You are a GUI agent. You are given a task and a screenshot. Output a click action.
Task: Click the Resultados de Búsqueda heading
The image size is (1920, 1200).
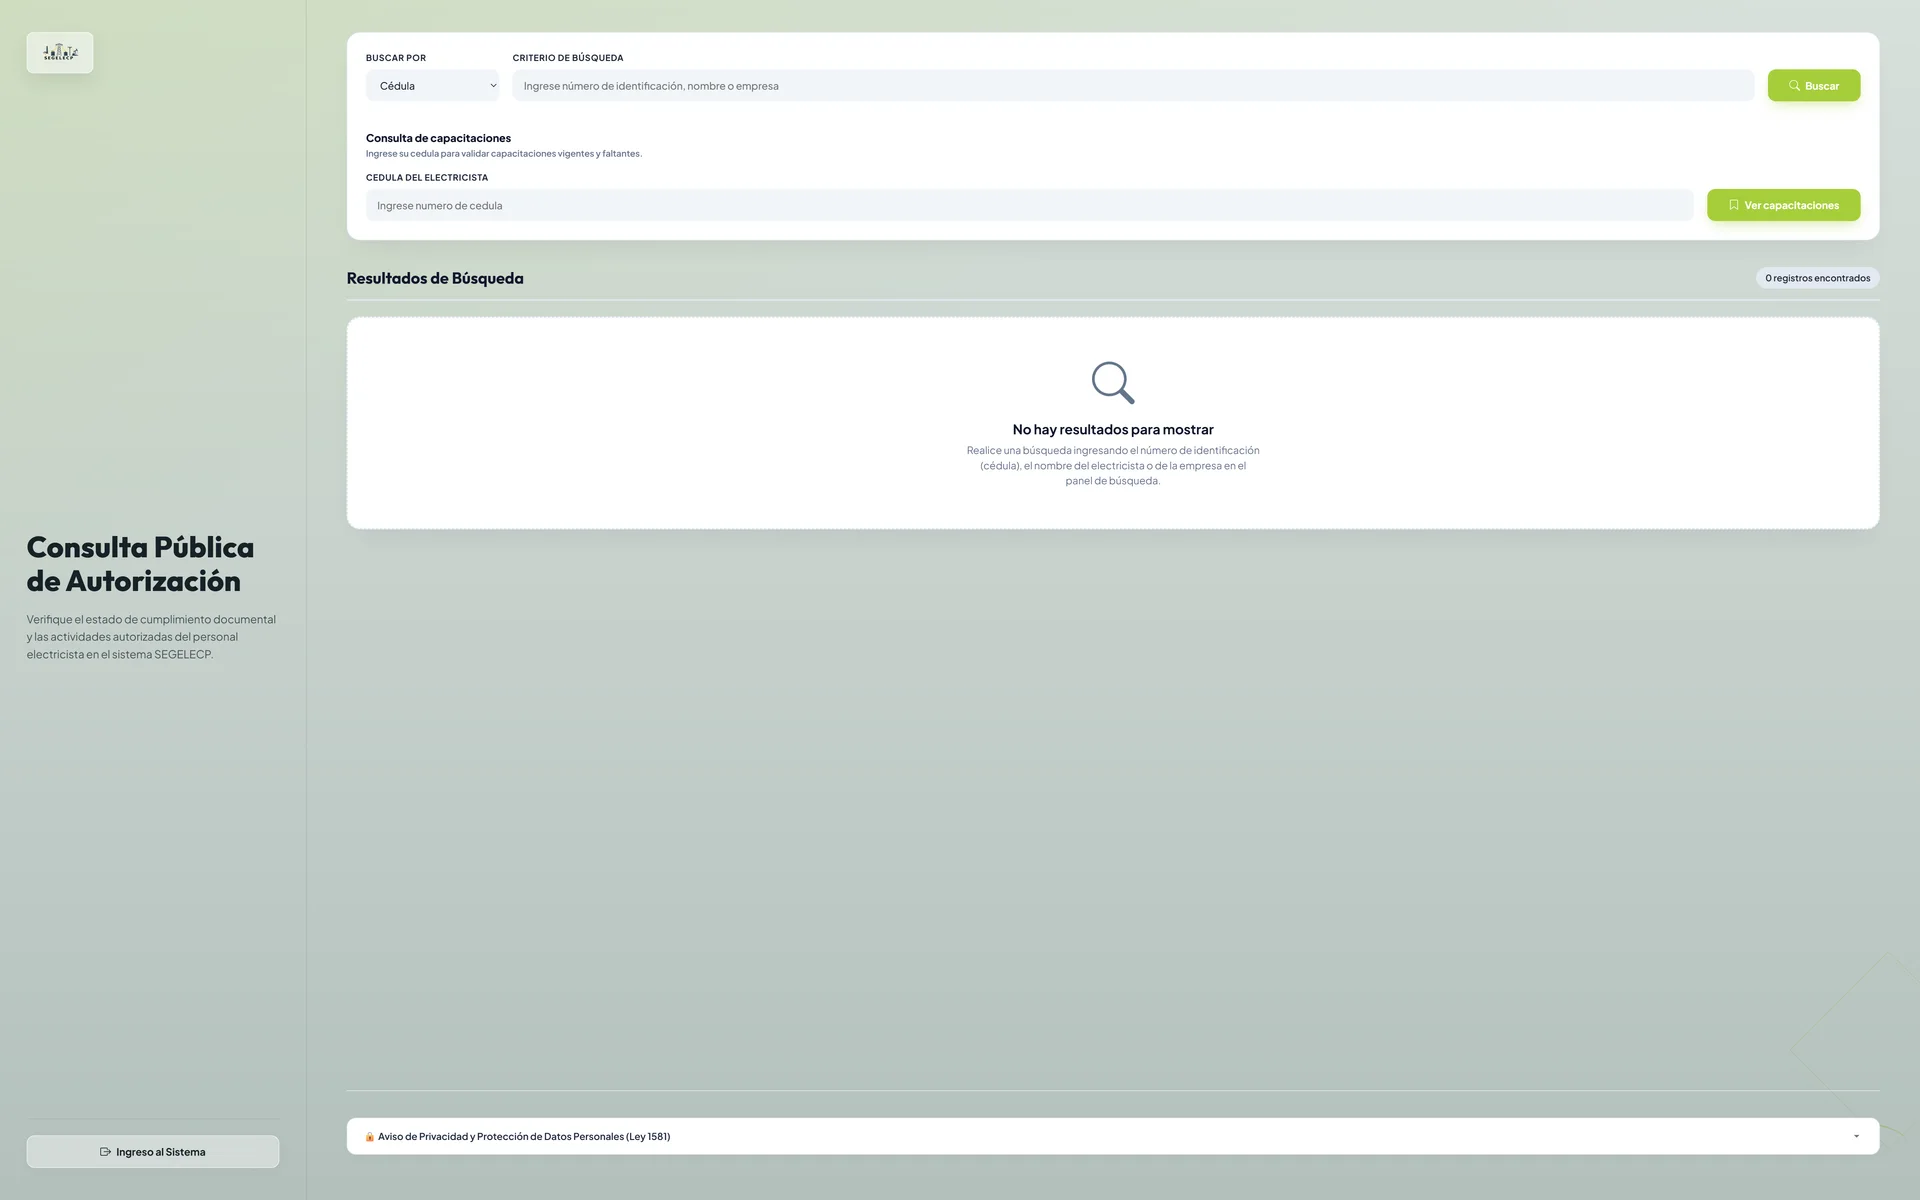click(x=435, y=278)
